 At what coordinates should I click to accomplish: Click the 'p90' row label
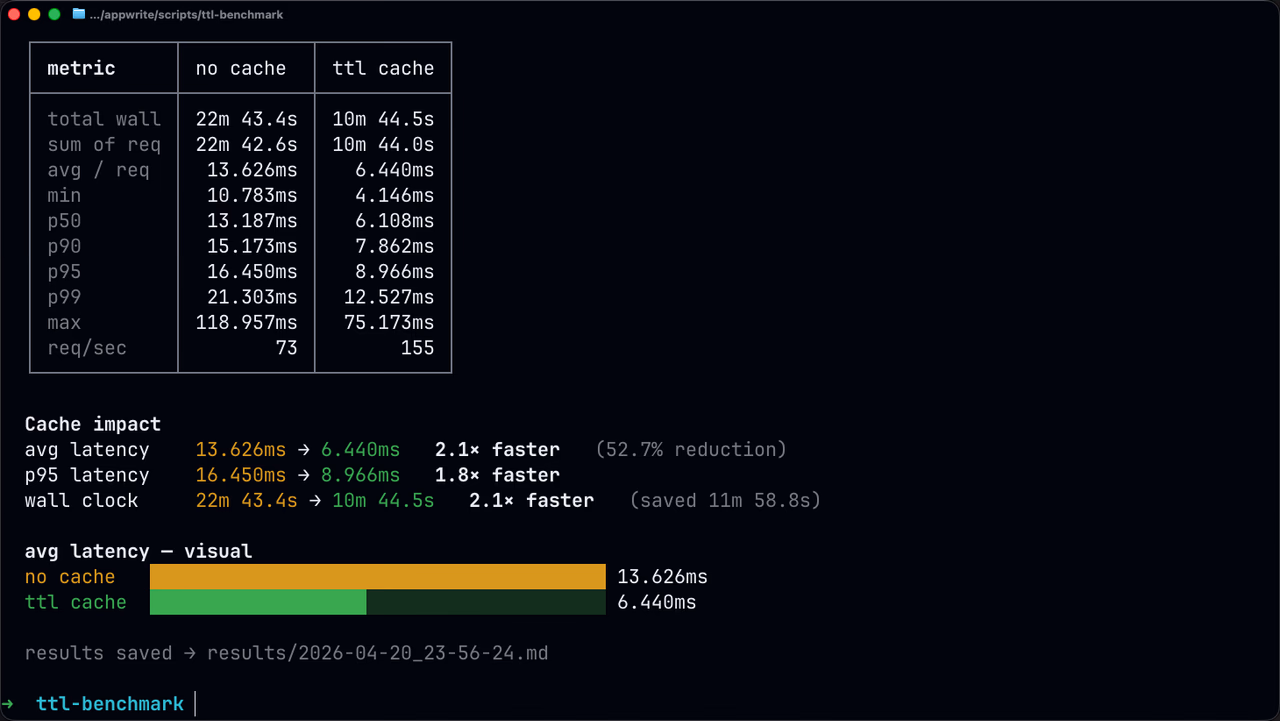(x=64, y=246)
